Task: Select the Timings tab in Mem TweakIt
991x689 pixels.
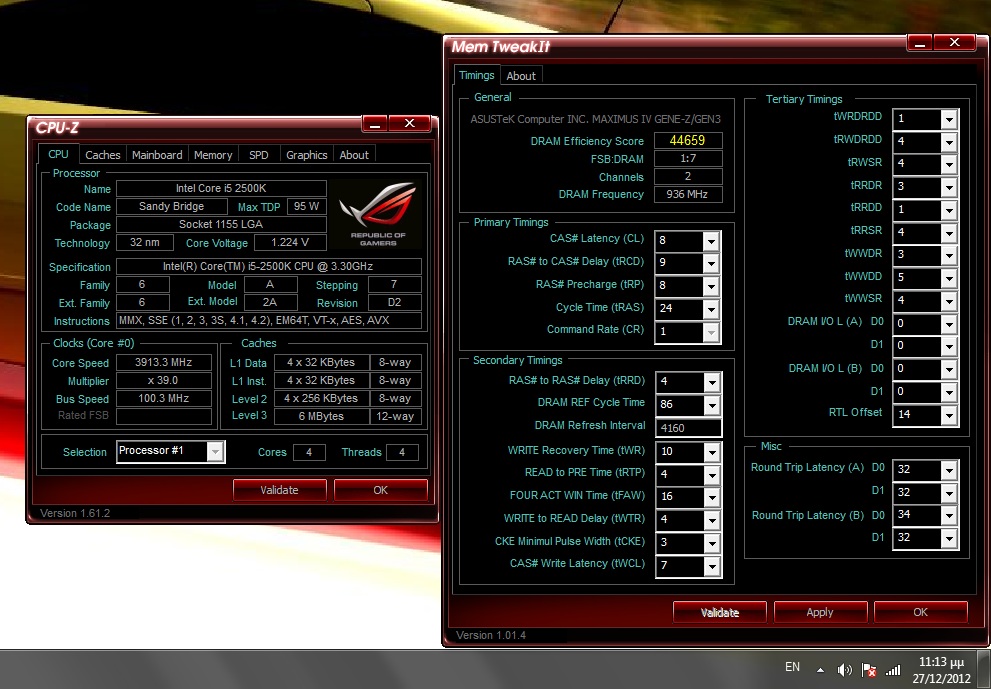Action: pyautogui.click(x=477, y=75)
